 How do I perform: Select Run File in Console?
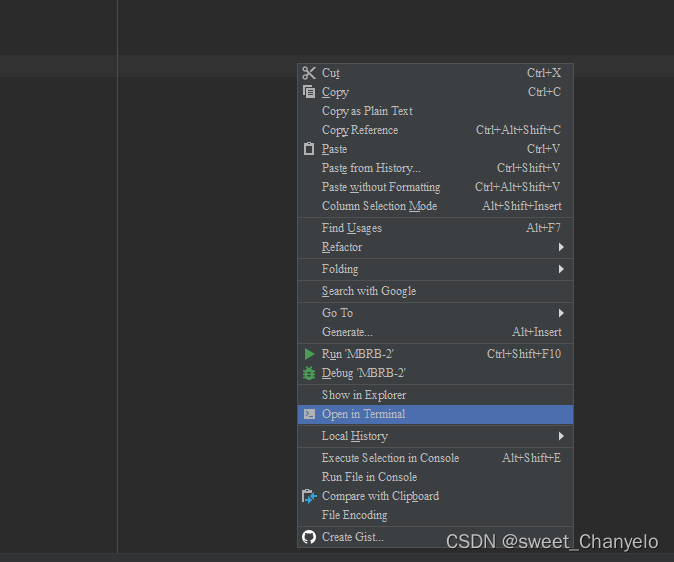[x=435, y=477]
